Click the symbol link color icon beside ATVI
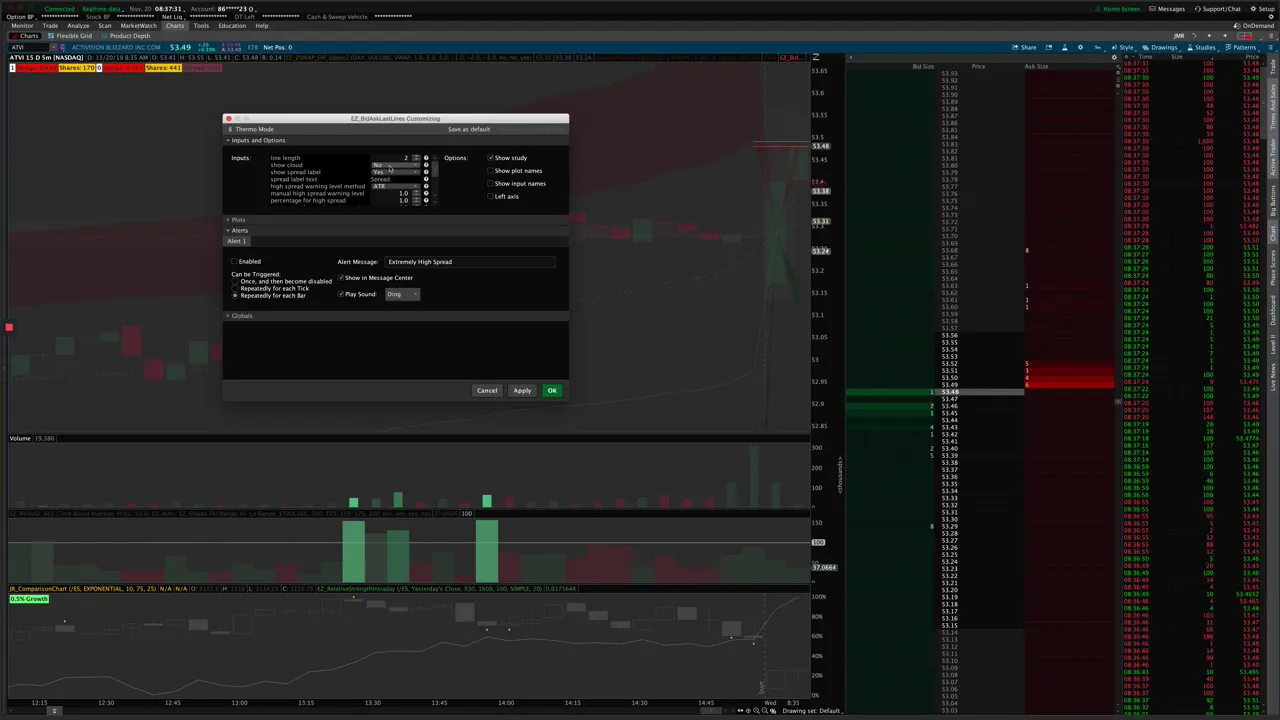Viewport: 1280px width, 720px height. click(x=61, y=47)
